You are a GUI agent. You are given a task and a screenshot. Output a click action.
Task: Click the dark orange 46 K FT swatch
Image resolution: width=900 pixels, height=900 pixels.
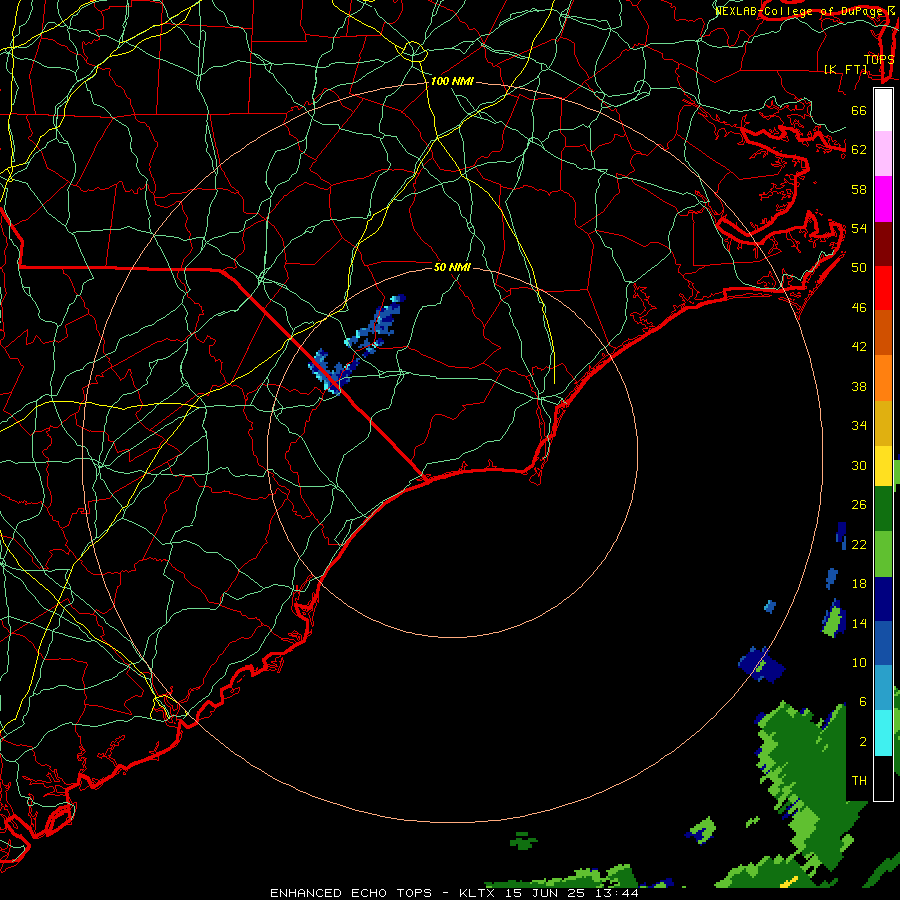pyautogui.click(x=883, y=333)
